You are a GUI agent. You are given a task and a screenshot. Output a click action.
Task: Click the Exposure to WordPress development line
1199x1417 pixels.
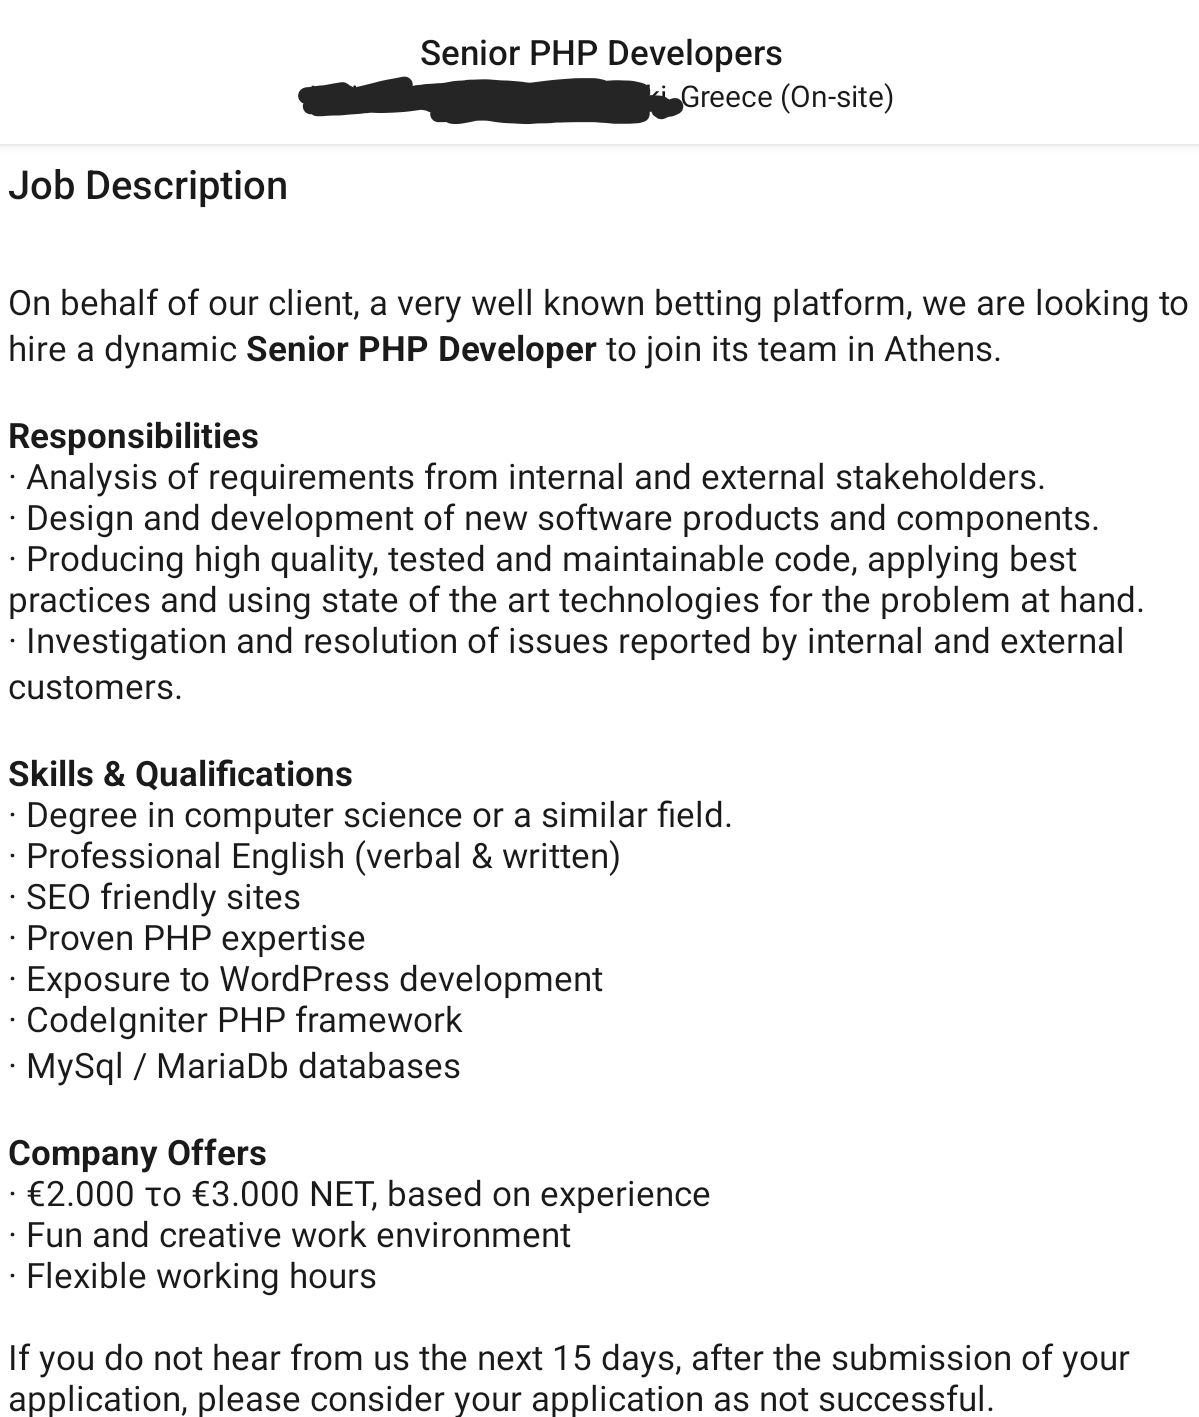click(x=305, y=979)
